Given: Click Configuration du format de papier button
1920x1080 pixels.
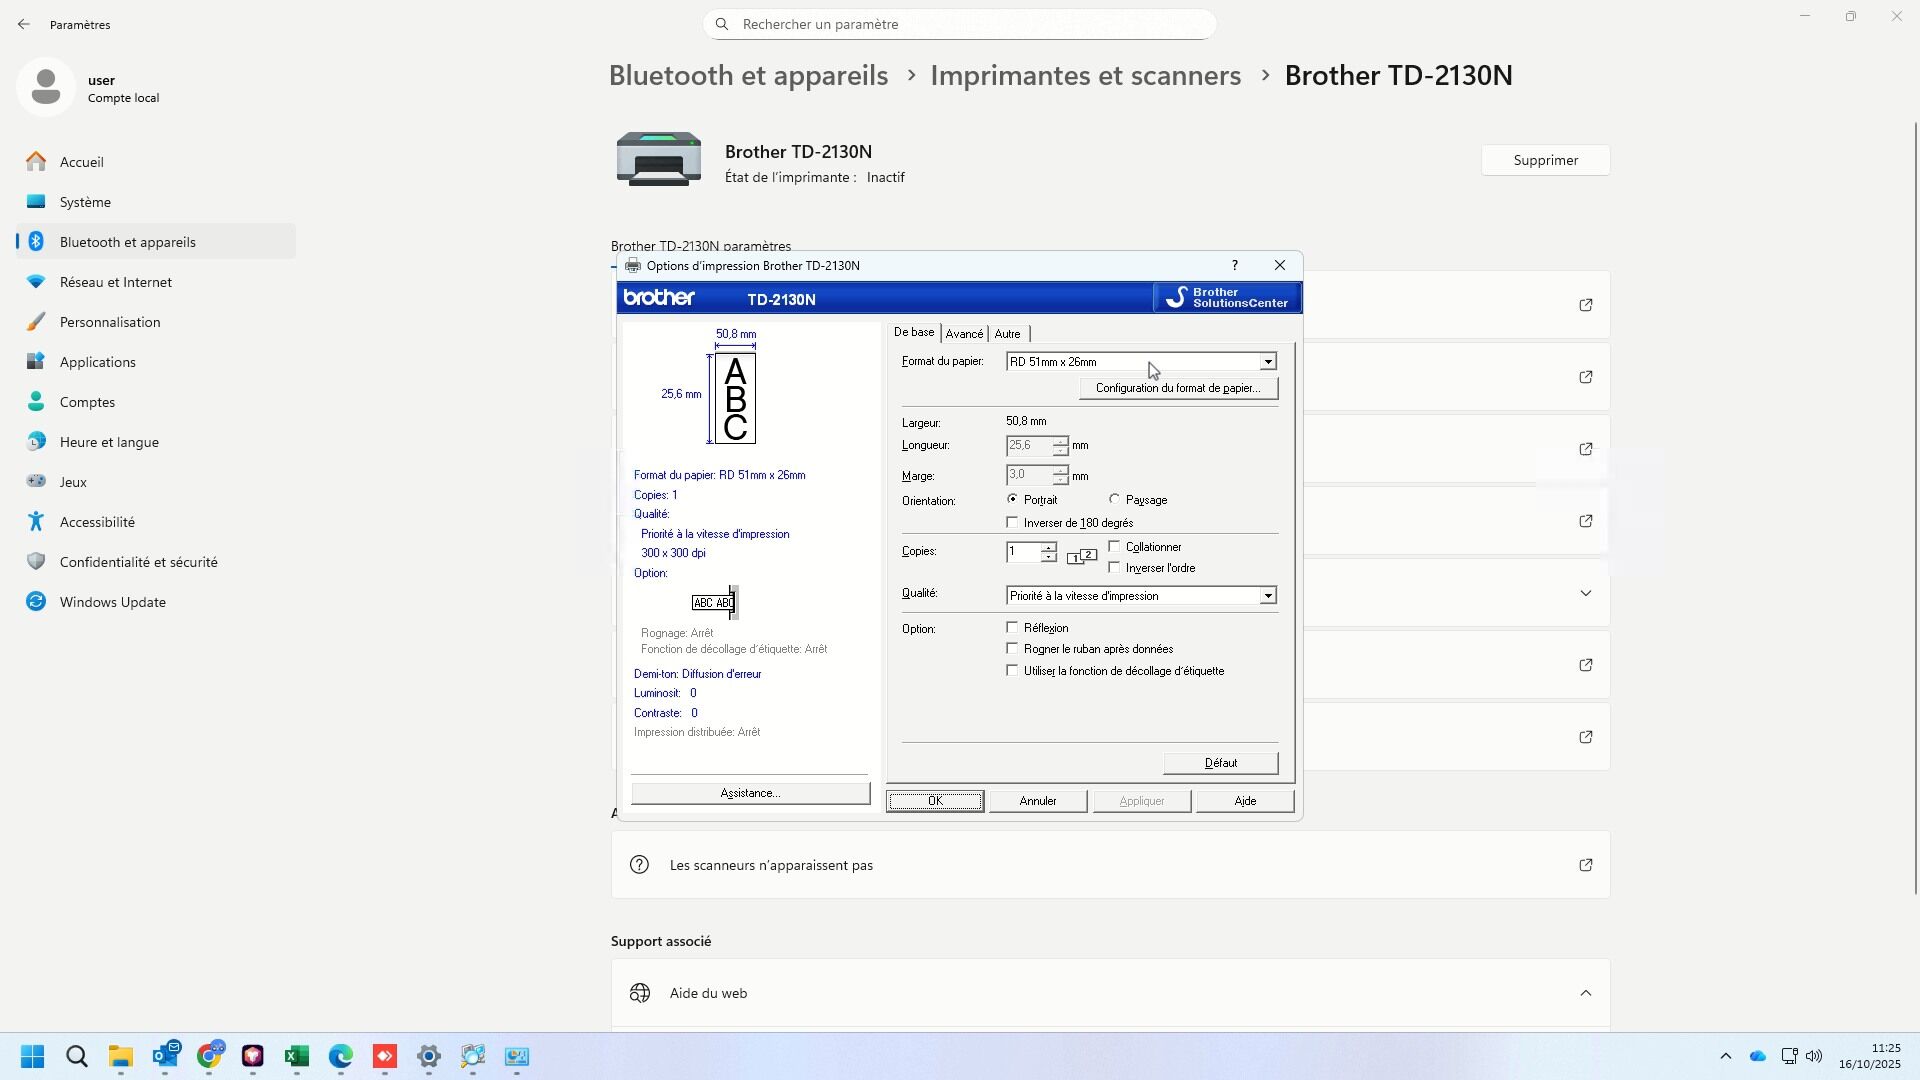Looking at the screenshot, I should tap(1177, 388).
